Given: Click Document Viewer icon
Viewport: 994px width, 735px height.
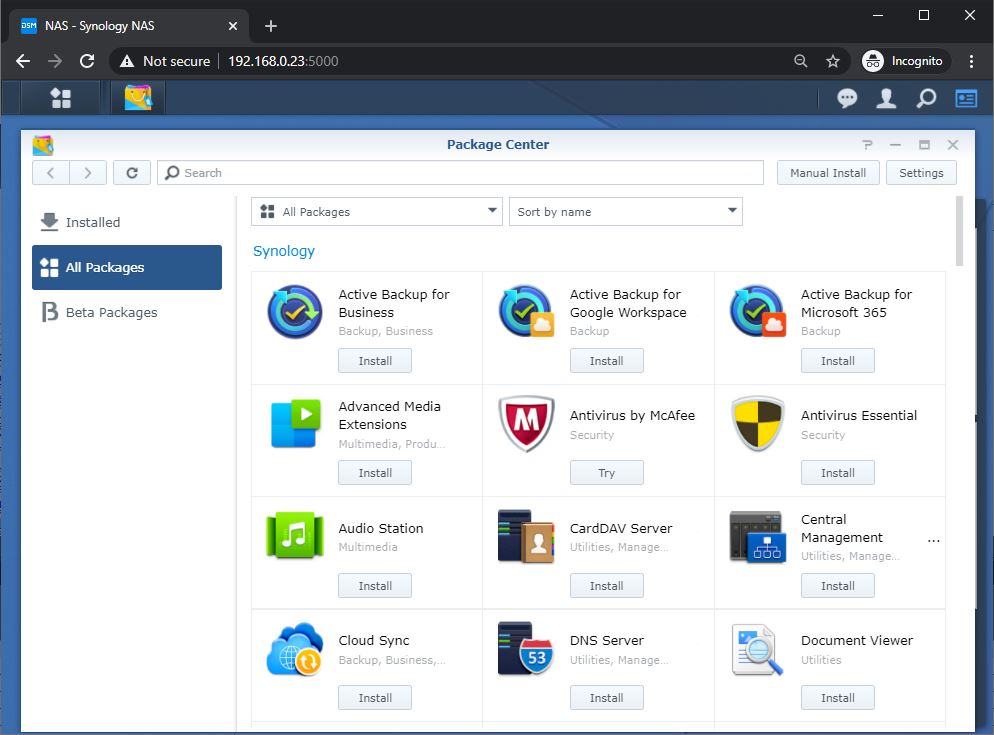Looking at the screenshot, I should (758, 650).
